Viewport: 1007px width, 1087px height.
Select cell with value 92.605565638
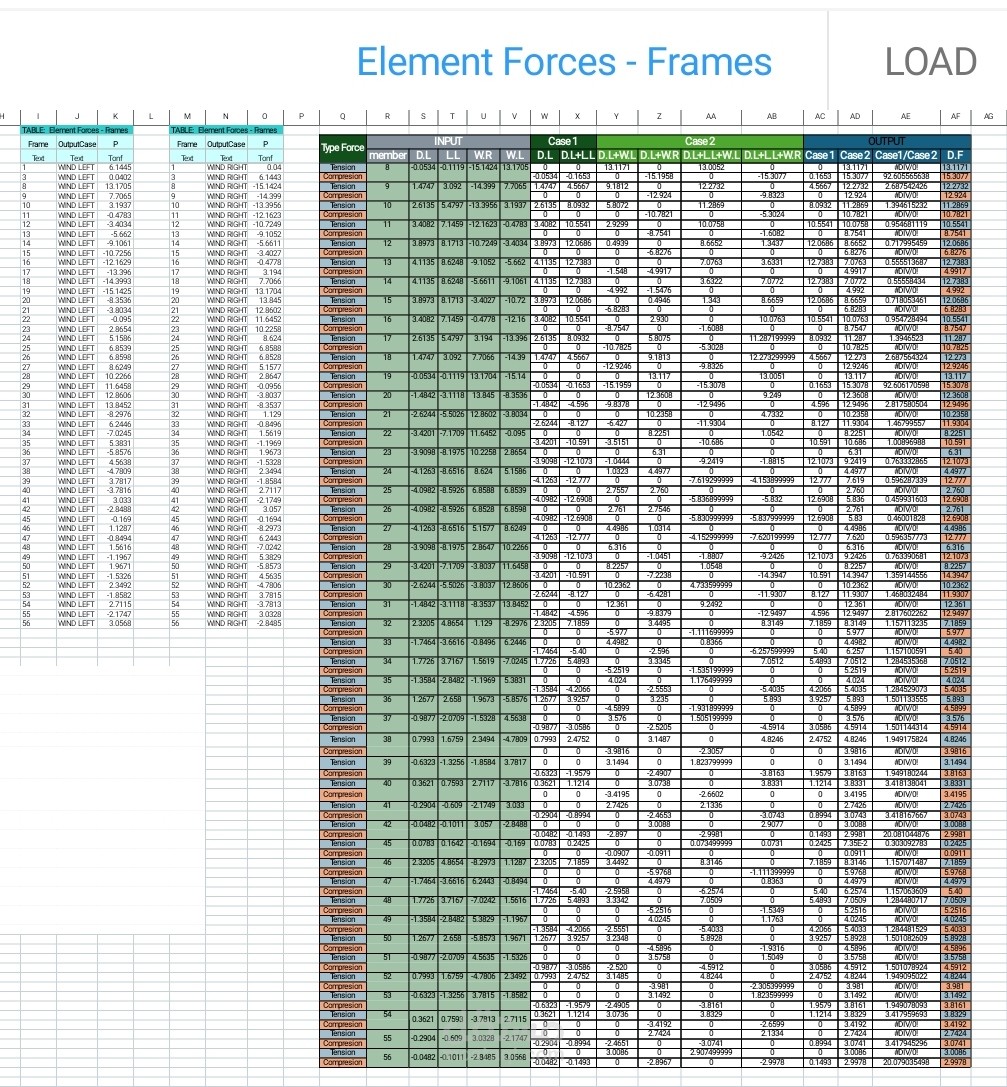905,177
